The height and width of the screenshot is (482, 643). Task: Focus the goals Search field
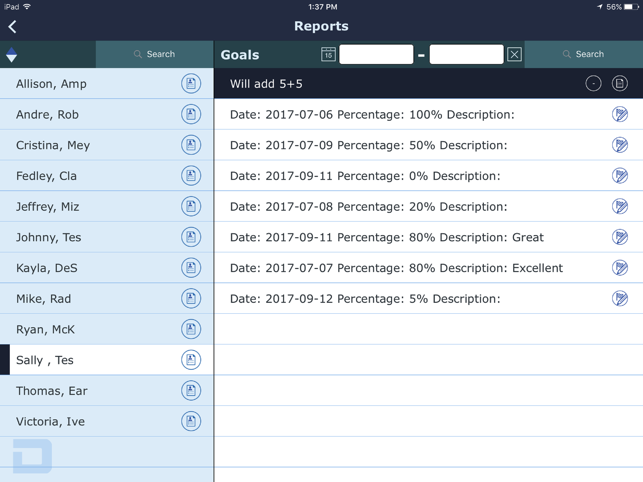click(x=584, y=54)
